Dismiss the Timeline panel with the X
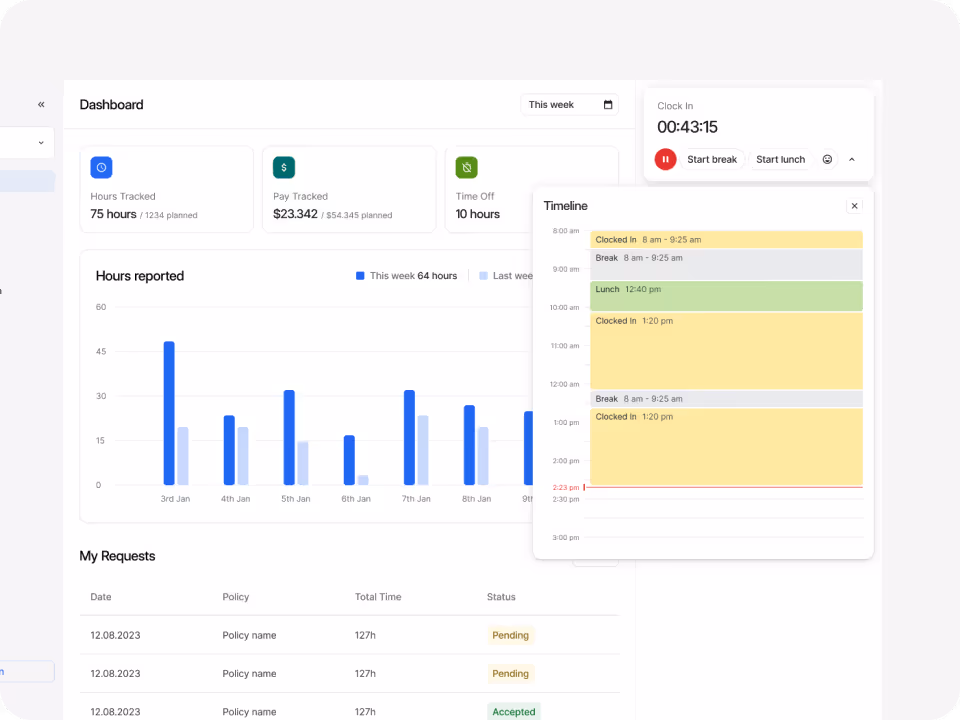Screen dimensions: 960x720 click(855, 205)
